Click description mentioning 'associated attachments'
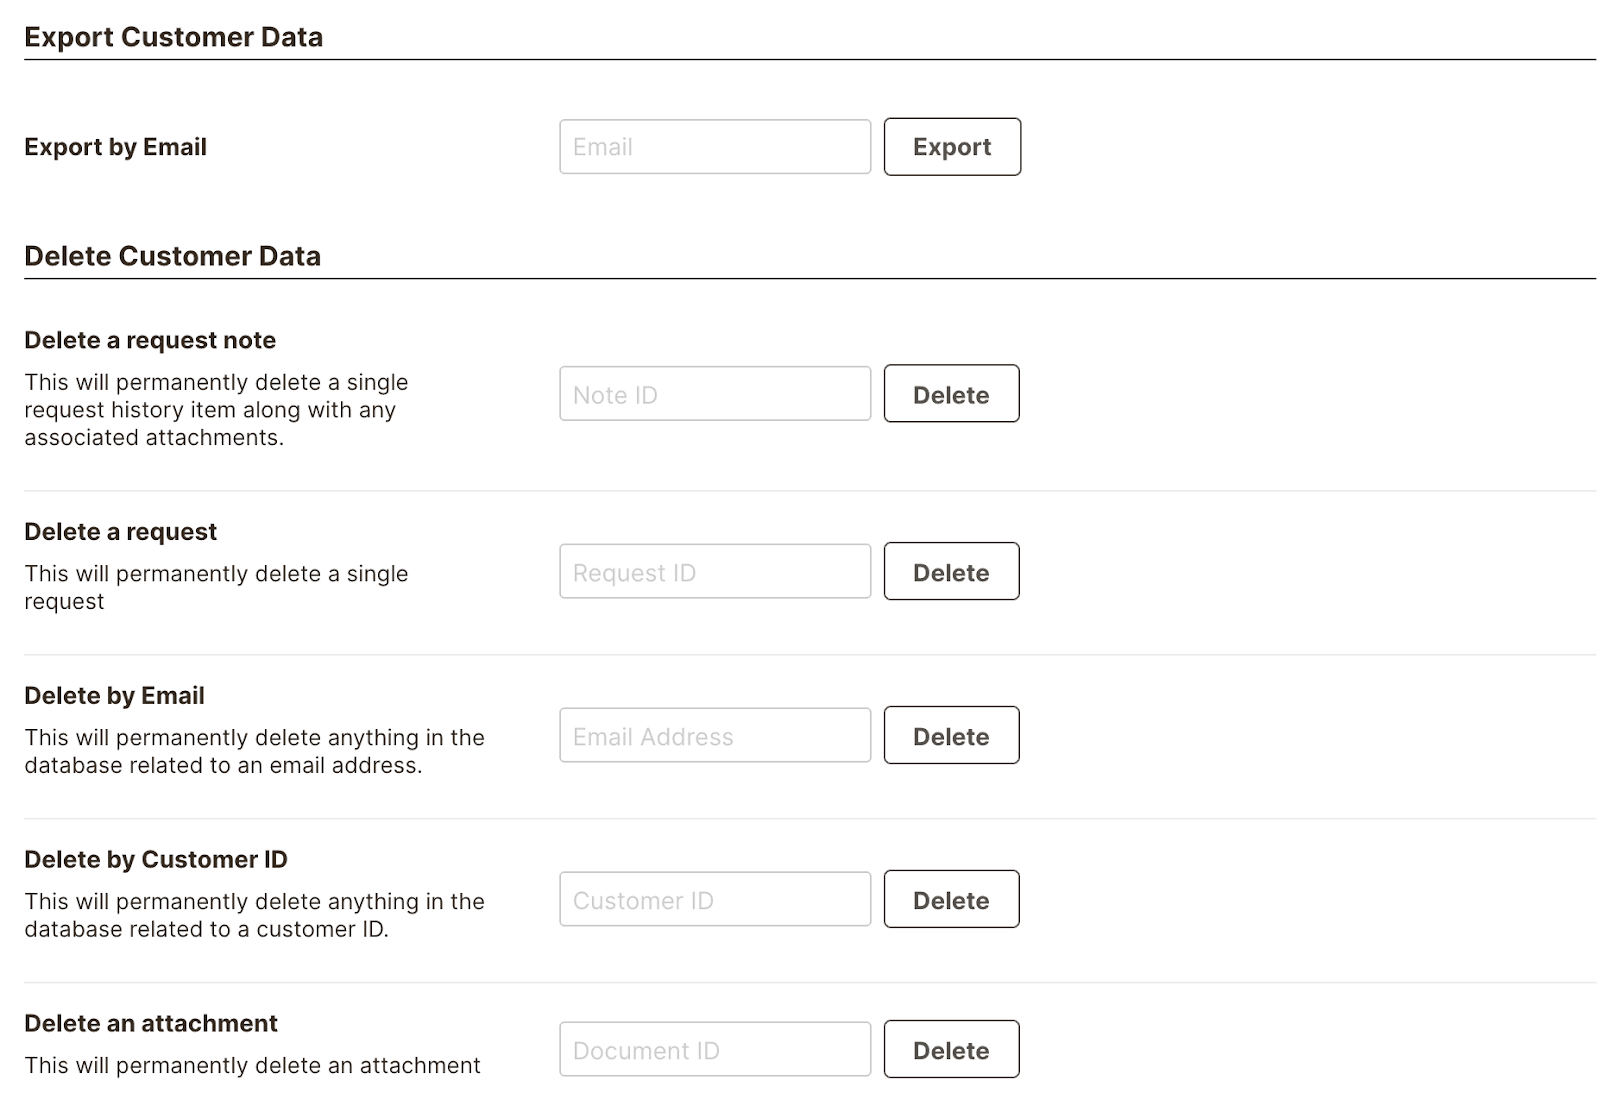Viewport: 1600px width, 1118px height. tap(217, 410)
